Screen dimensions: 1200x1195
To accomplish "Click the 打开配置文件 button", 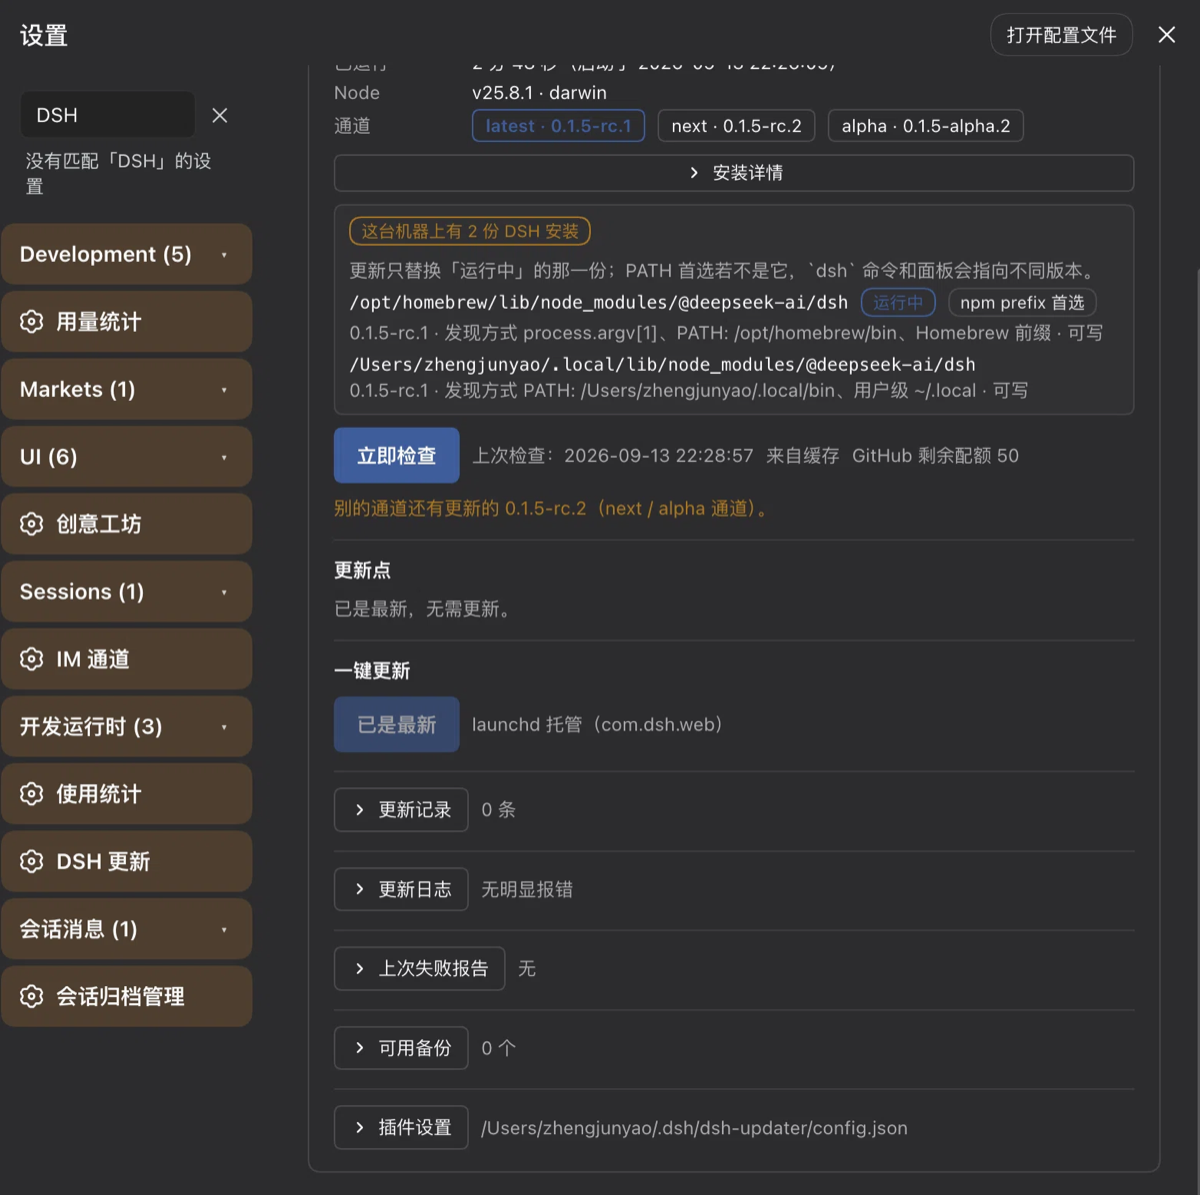I will coord(1061,35).
